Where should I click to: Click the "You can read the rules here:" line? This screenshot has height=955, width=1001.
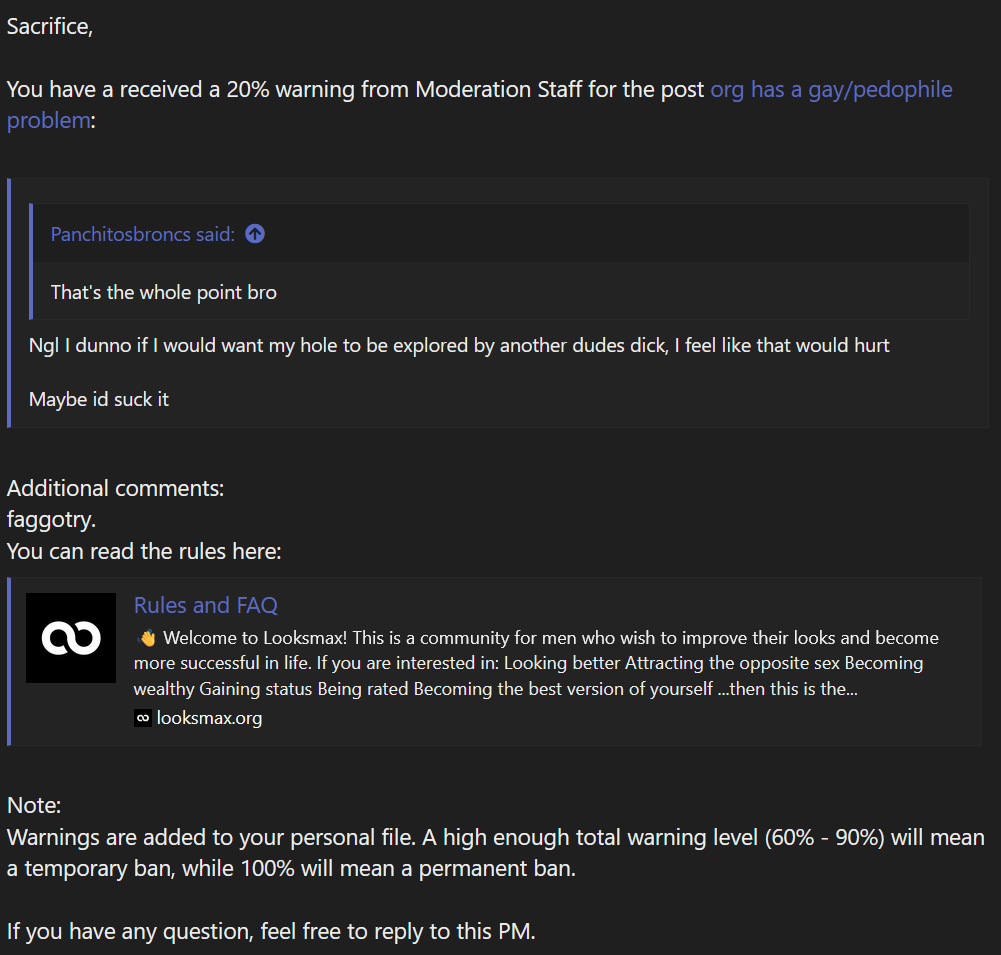pos(144,551)
